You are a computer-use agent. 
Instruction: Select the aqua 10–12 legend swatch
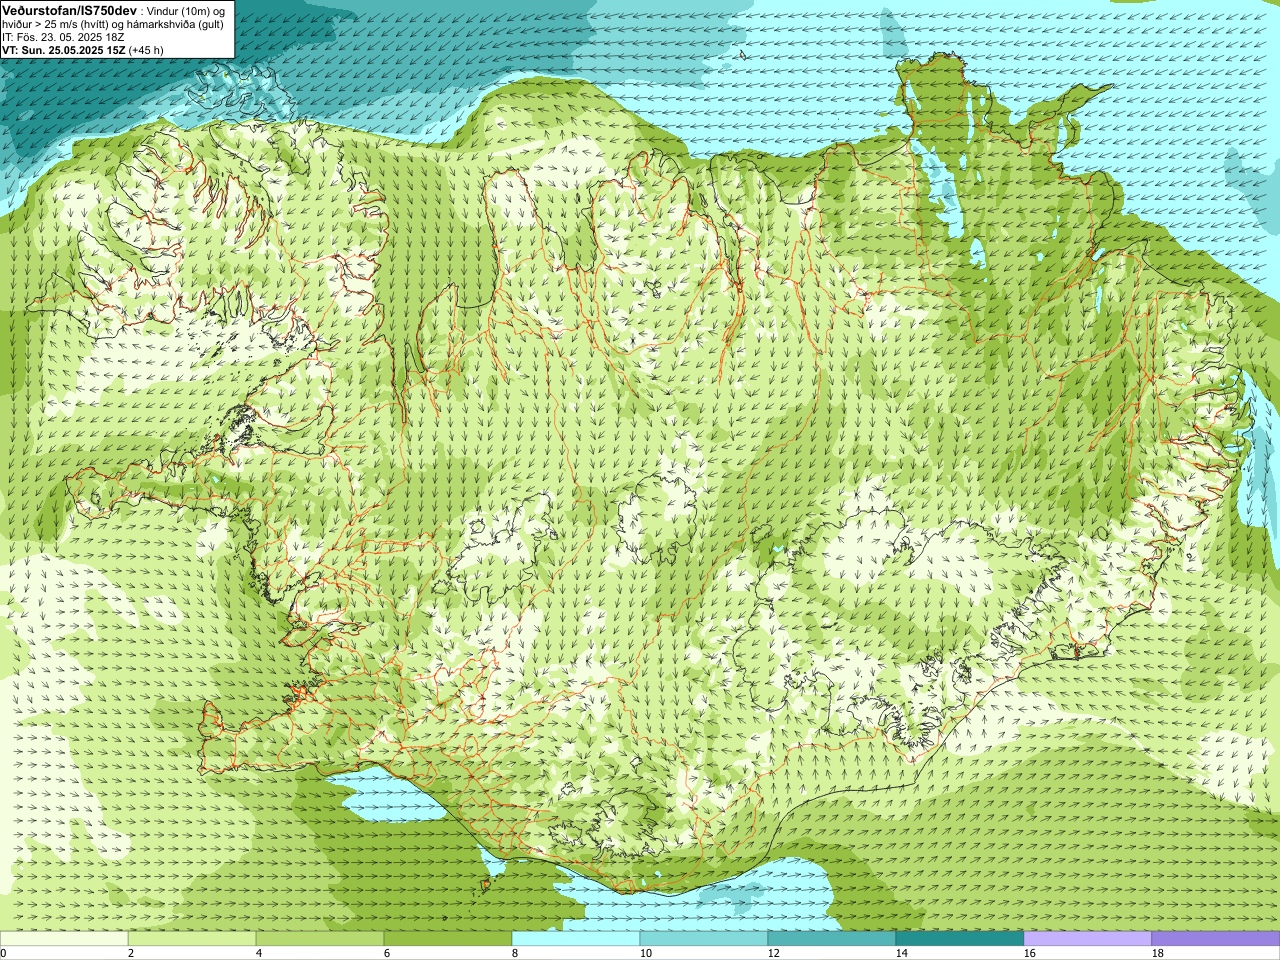point(704,939)
